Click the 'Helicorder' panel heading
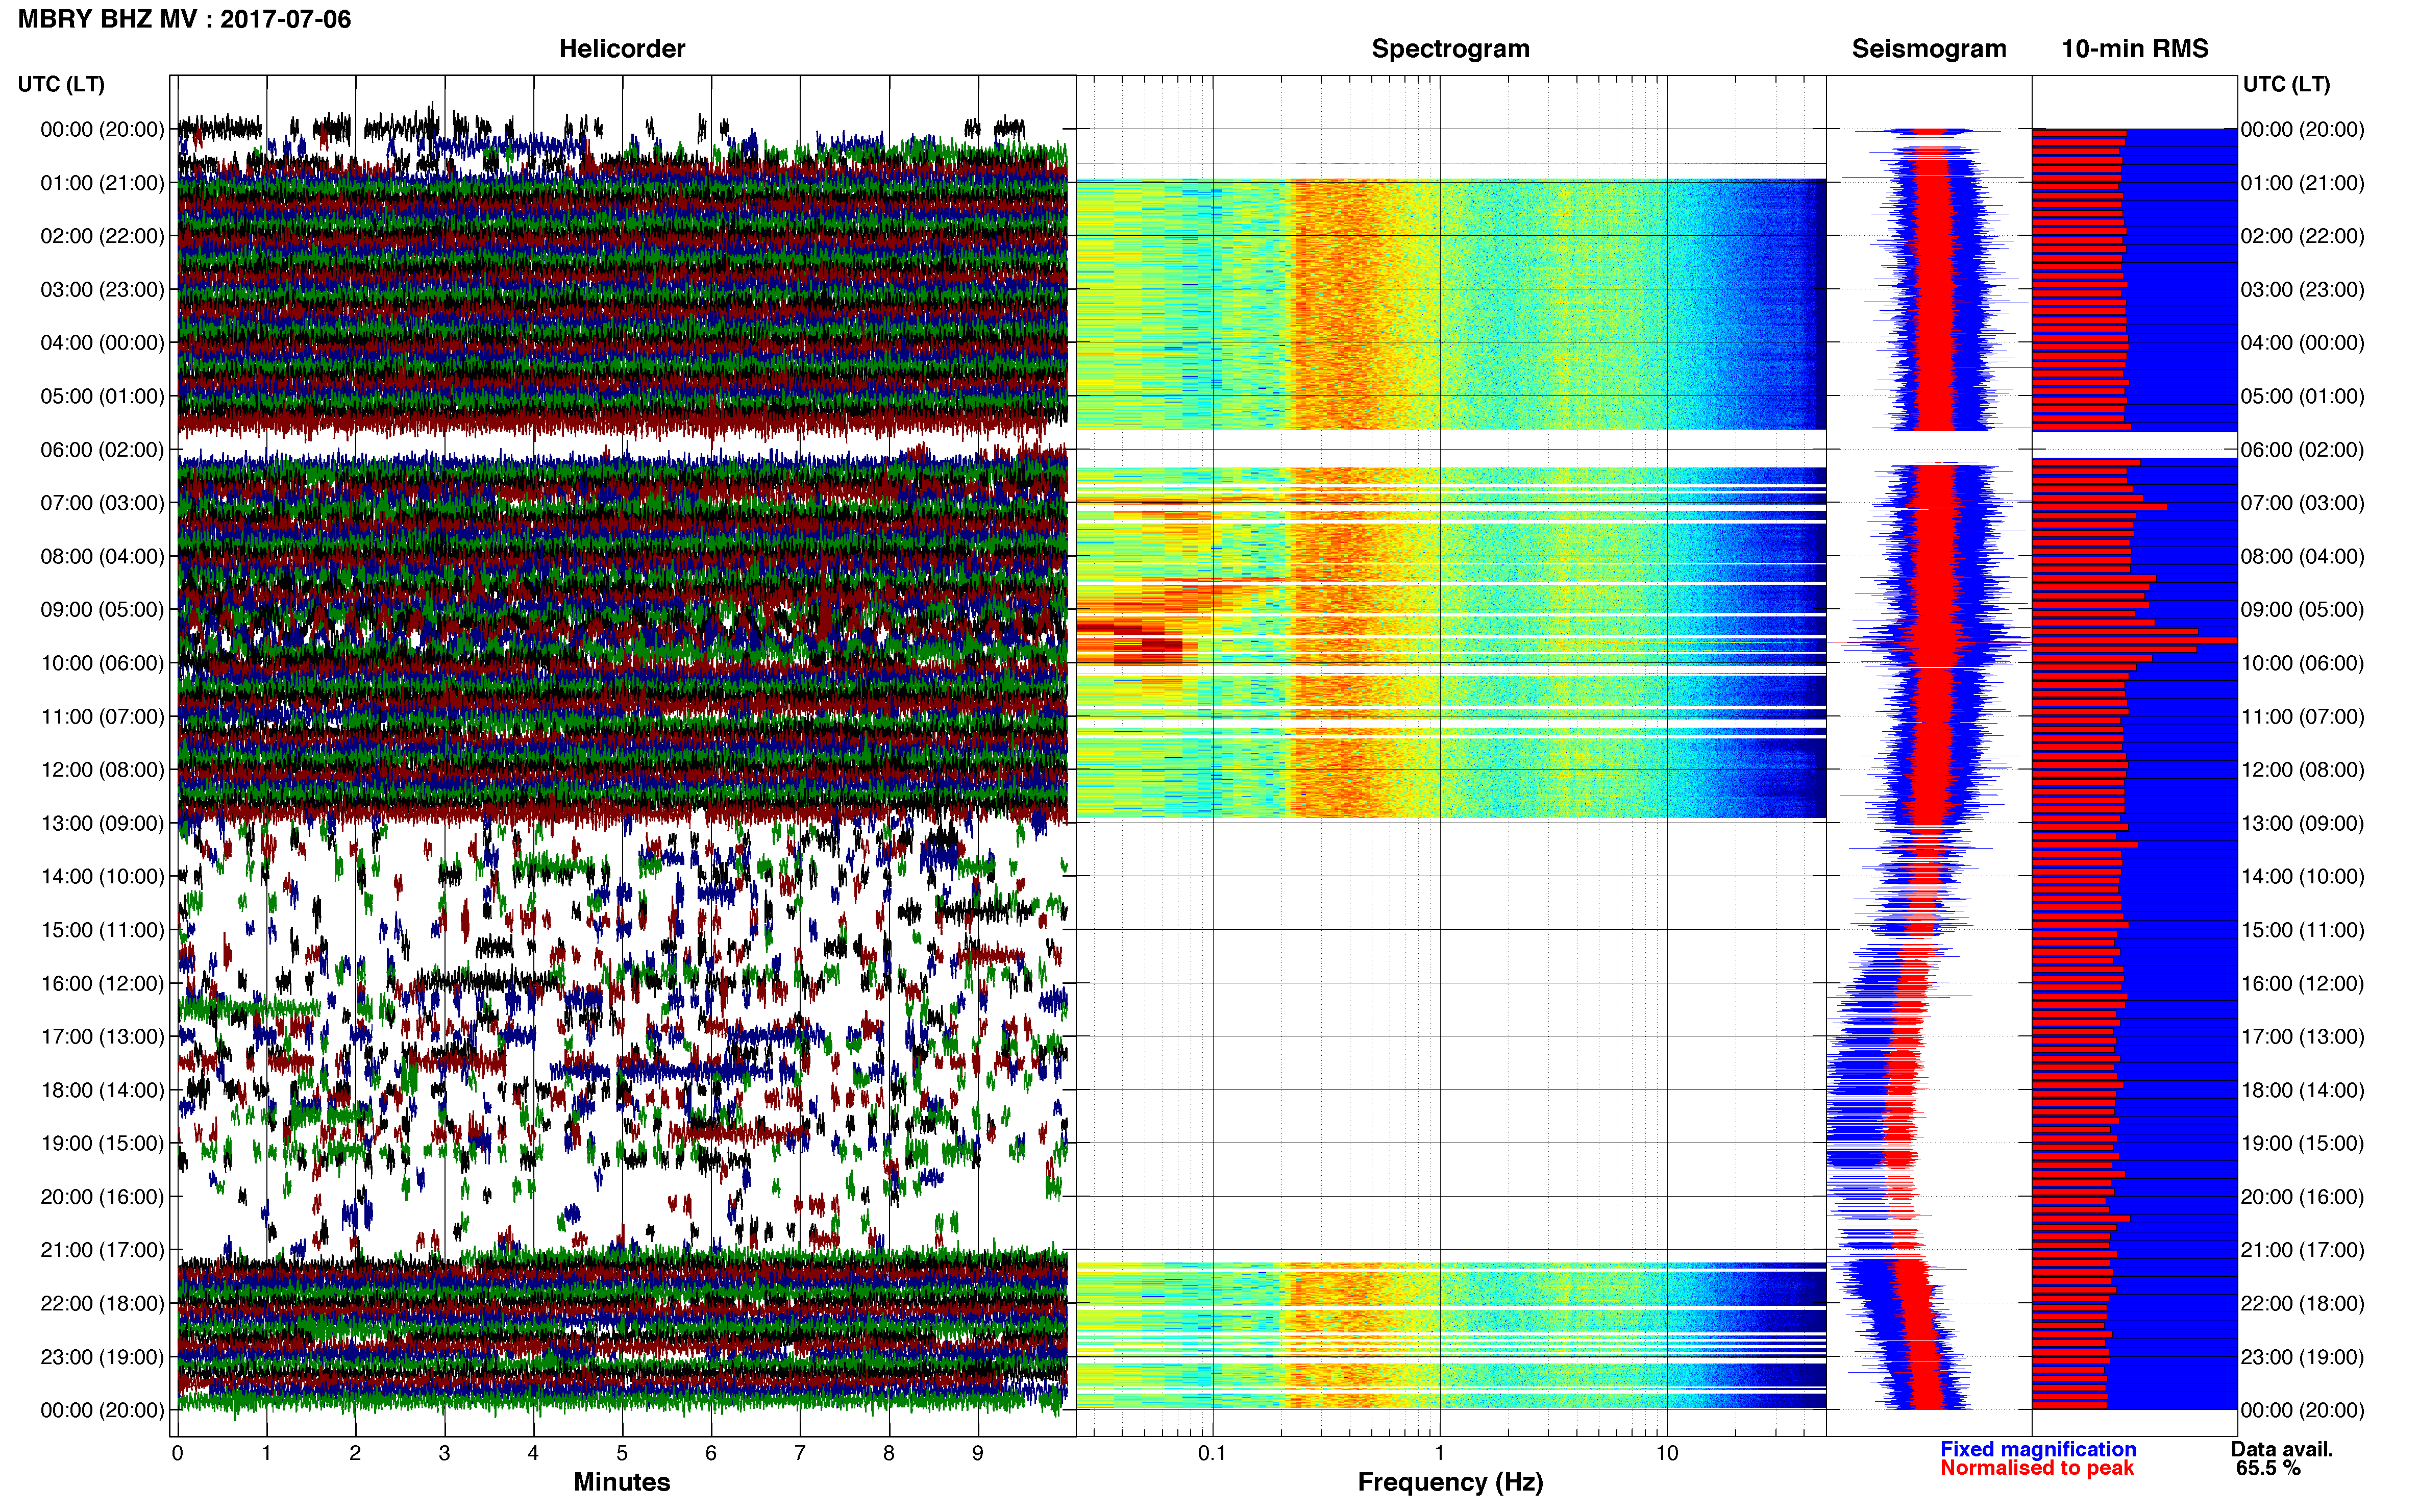2419x1512 pixels. 622,48
